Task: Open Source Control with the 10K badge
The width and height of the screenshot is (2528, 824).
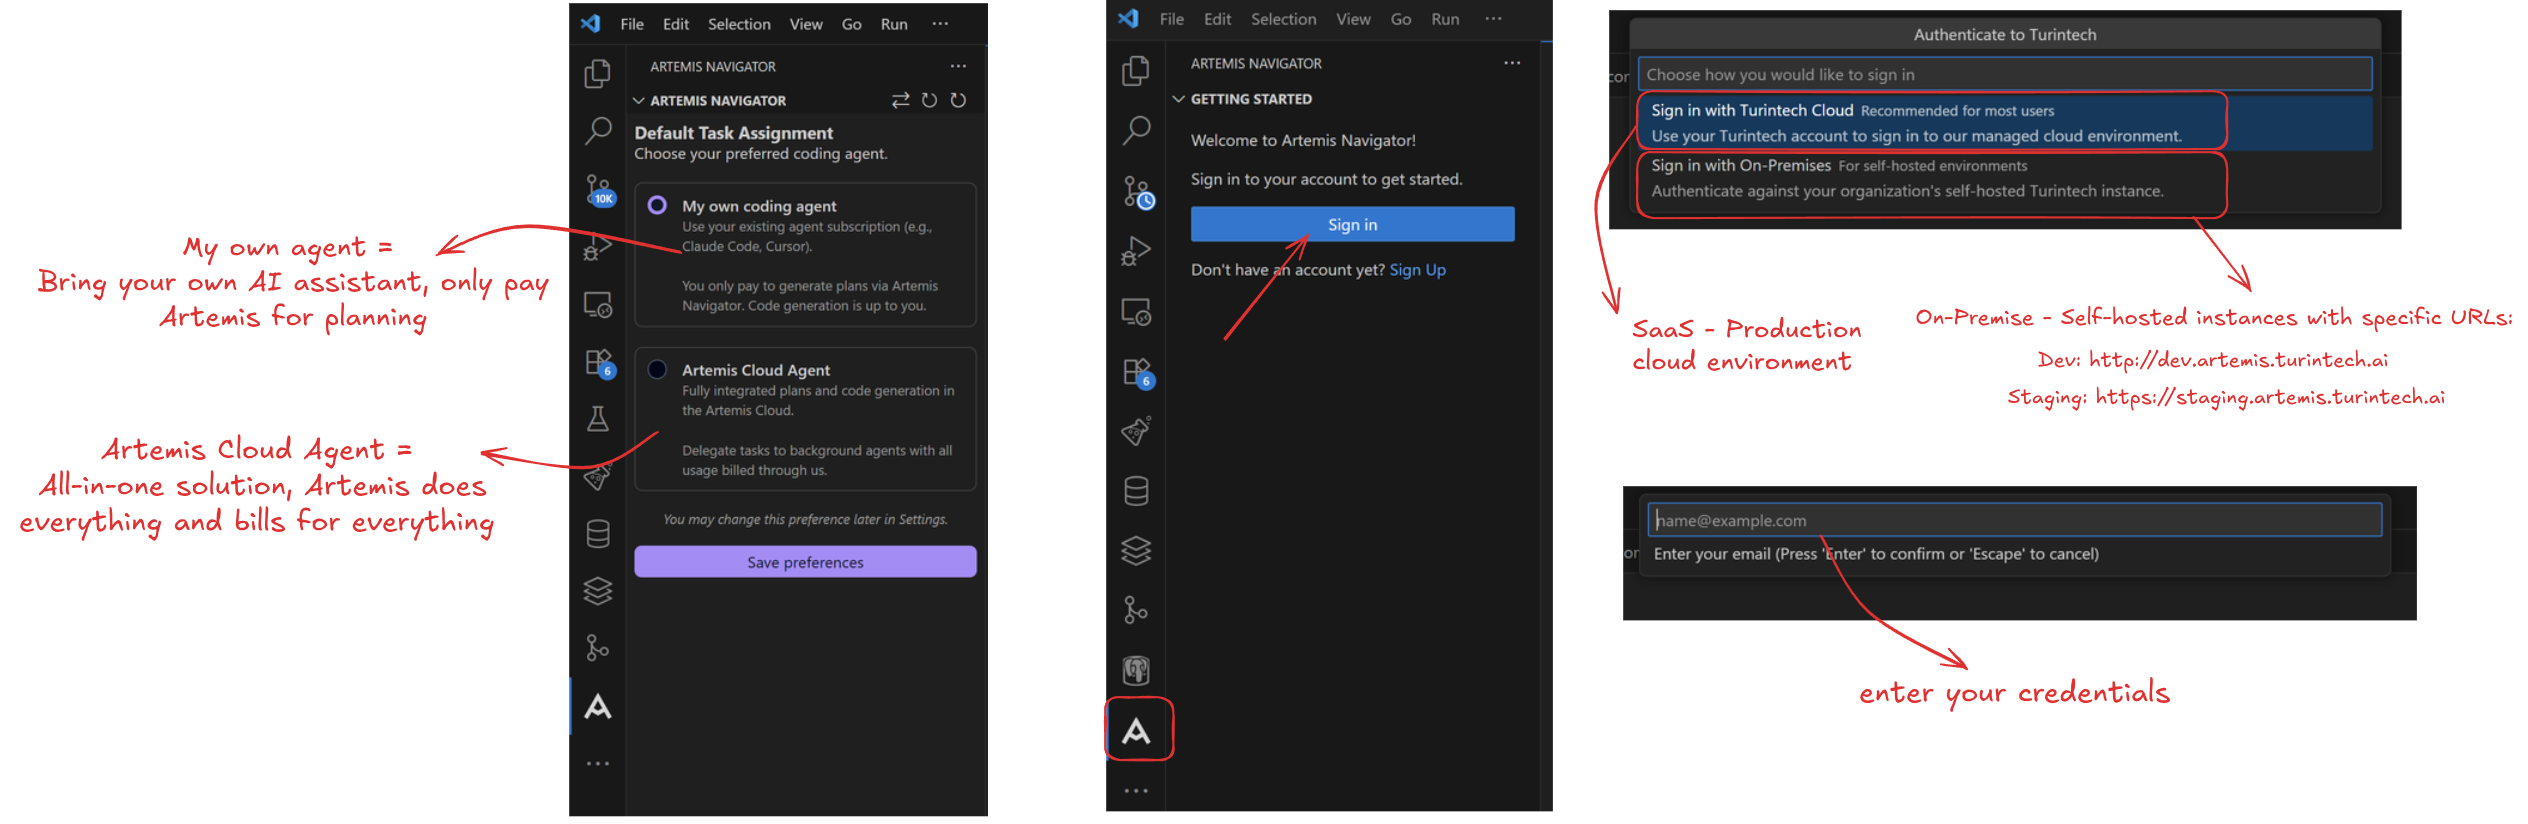Action: 598,189
